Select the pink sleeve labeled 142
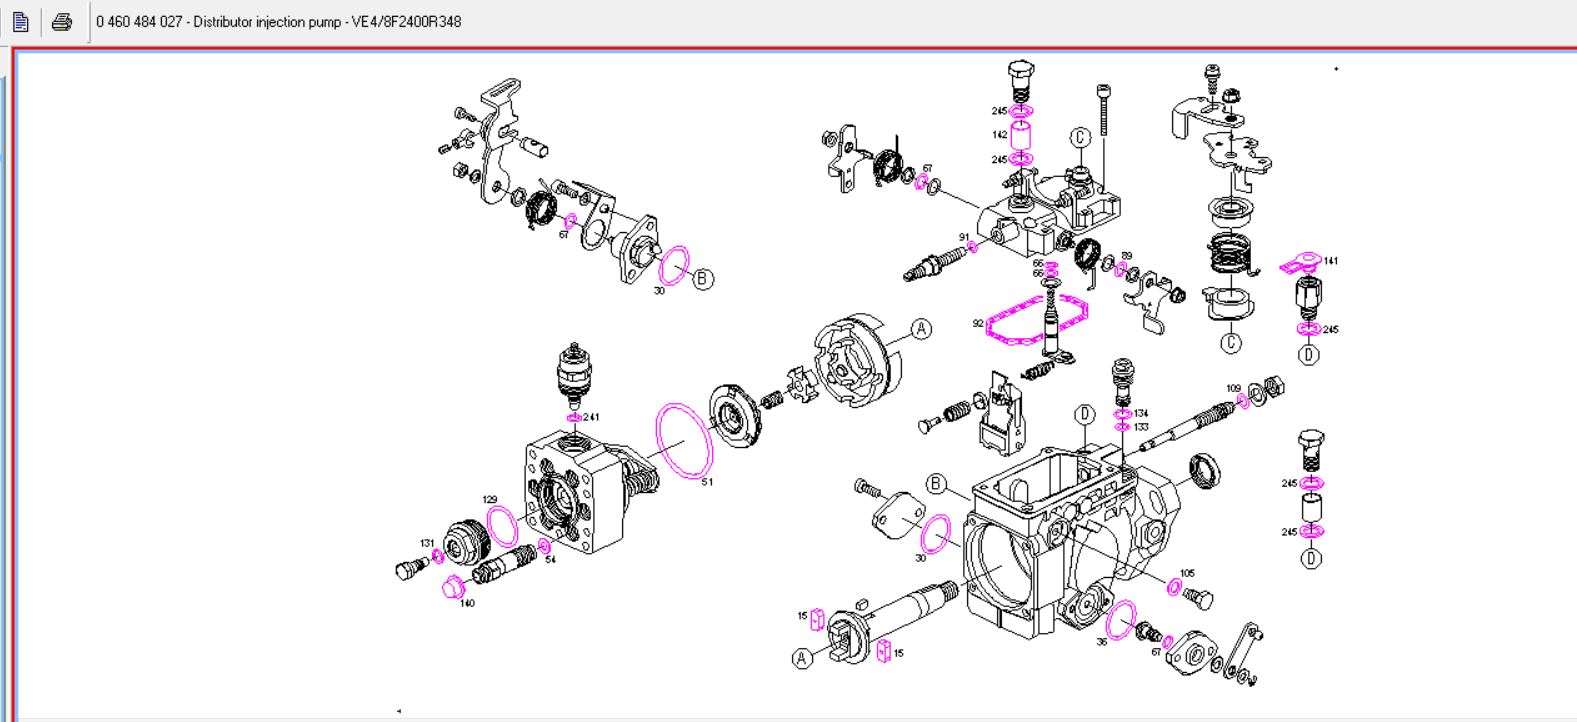1577x722 pixels. coord(1022,135)
